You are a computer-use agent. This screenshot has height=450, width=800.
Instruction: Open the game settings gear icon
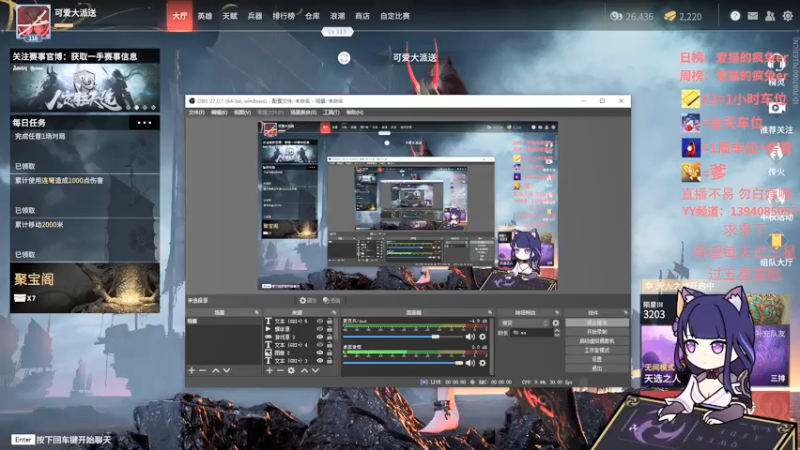point(788,16)
